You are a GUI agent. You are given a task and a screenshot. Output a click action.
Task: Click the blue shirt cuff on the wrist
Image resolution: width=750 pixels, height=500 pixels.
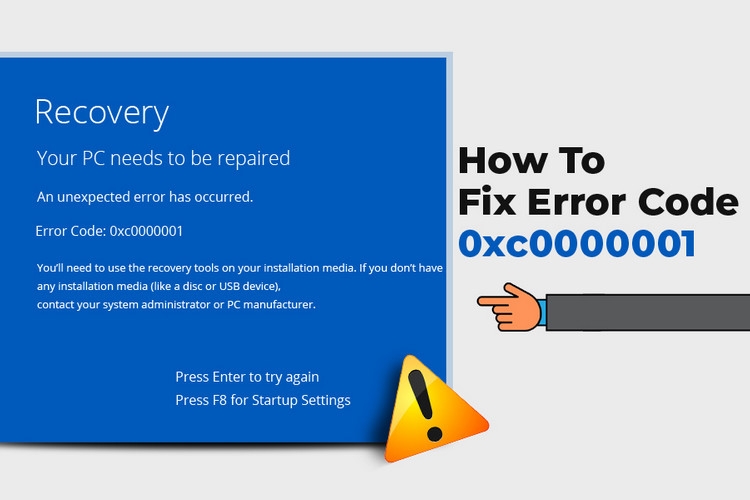click(x=541, y=312)
